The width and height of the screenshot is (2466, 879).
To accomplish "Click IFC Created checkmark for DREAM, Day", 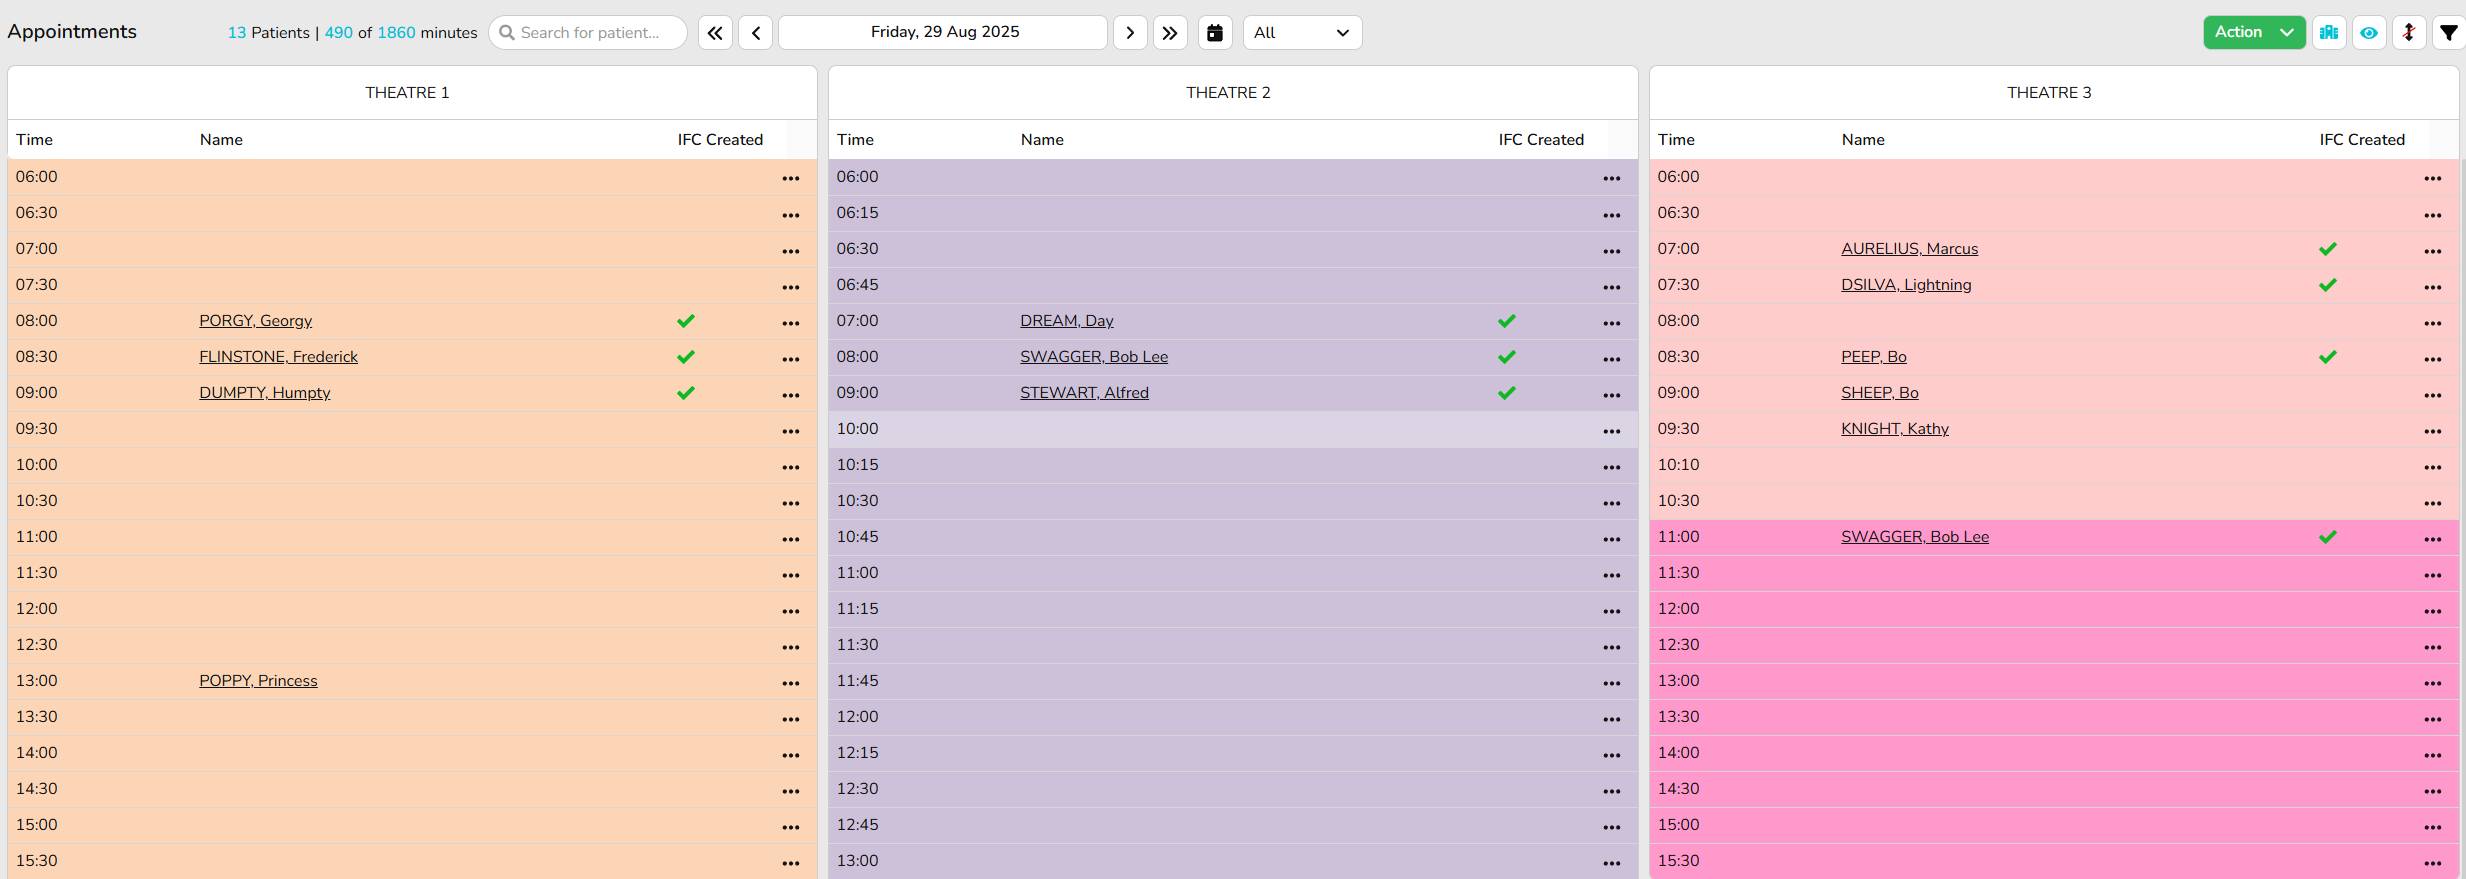I will tap(1507, 321).
